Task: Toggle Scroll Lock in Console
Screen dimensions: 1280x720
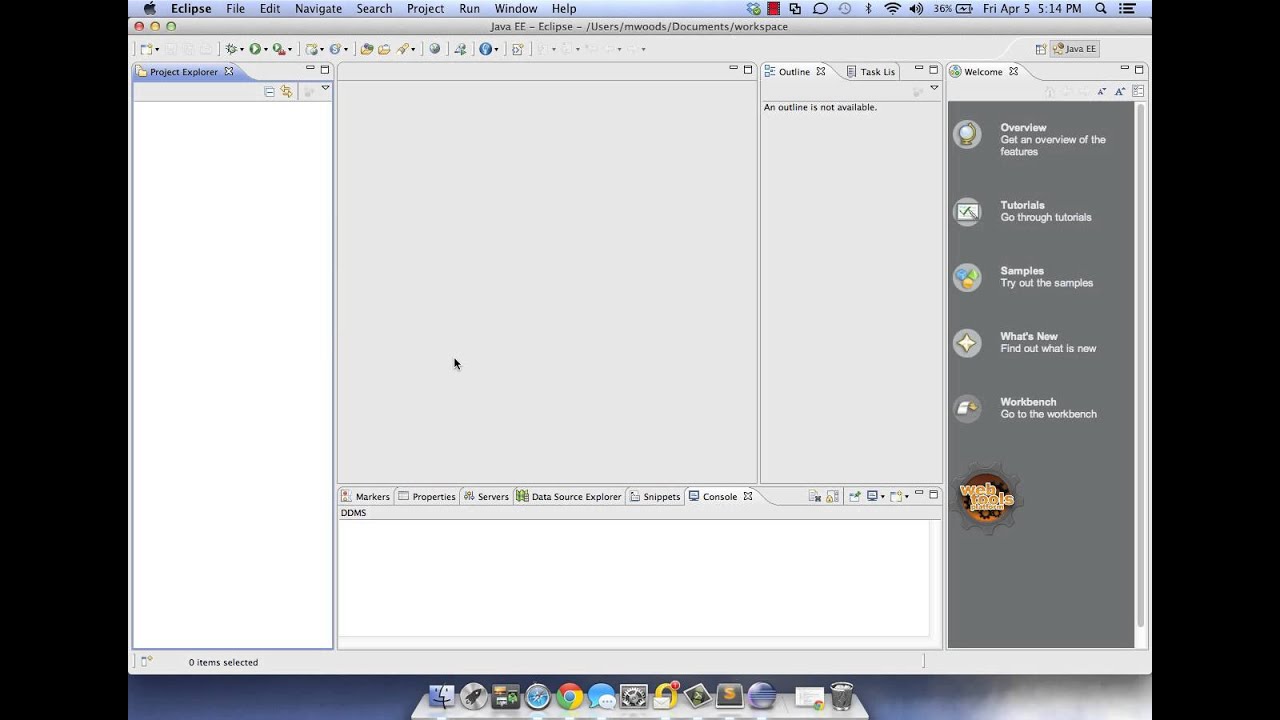Action: [832, 496]
